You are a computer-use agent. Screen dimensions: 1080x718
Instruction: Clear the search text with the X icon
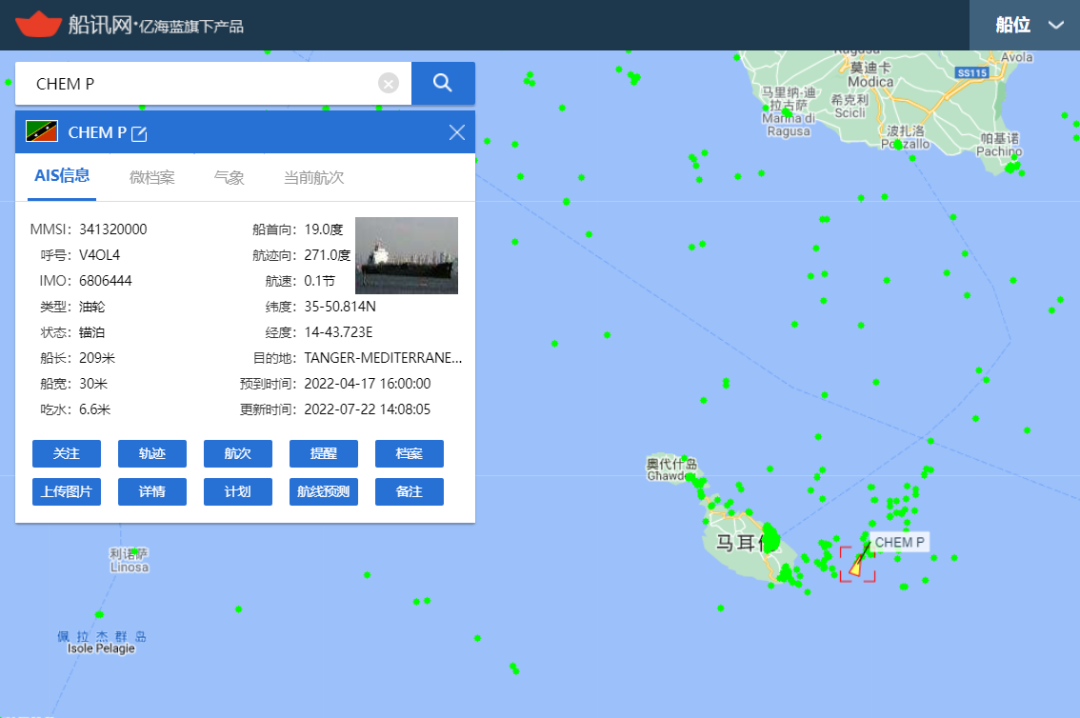pos(388,83)
